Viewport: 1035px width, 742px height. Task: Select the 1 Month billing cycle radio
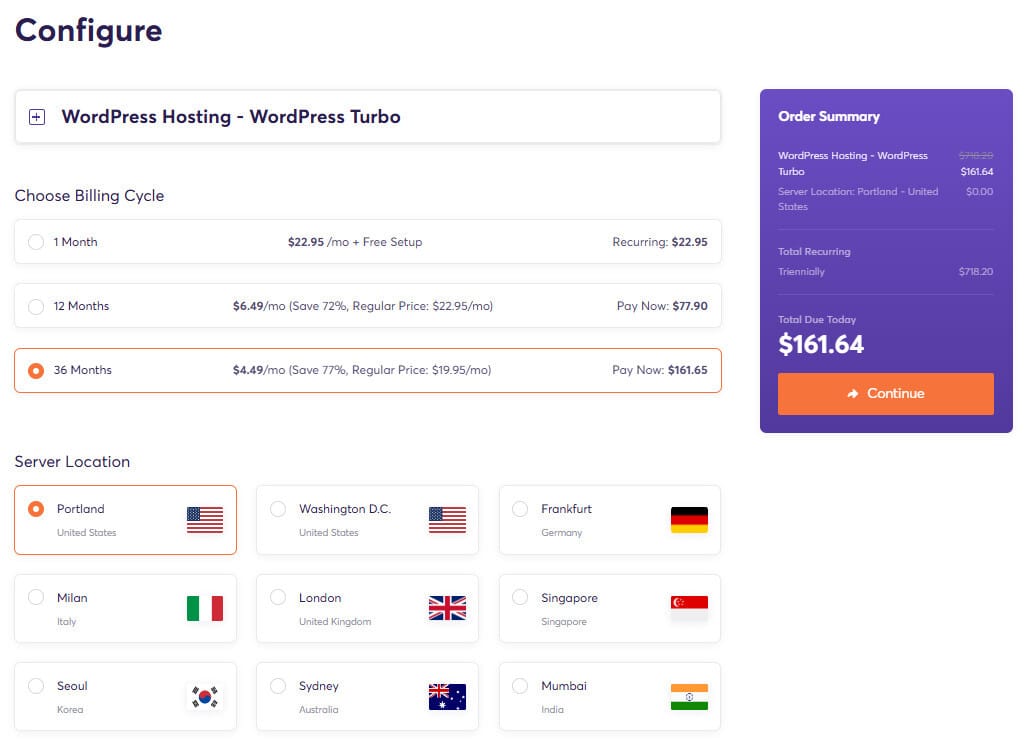coord(36,242)
